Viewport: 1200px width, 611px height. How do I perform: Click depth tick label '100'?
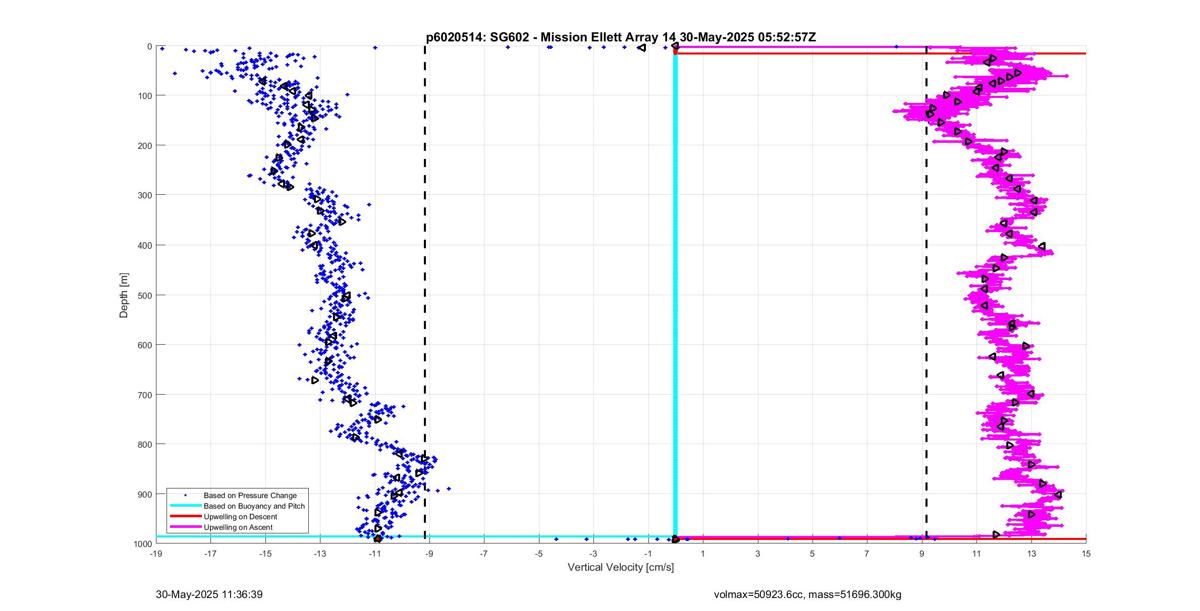coord(144,96)
